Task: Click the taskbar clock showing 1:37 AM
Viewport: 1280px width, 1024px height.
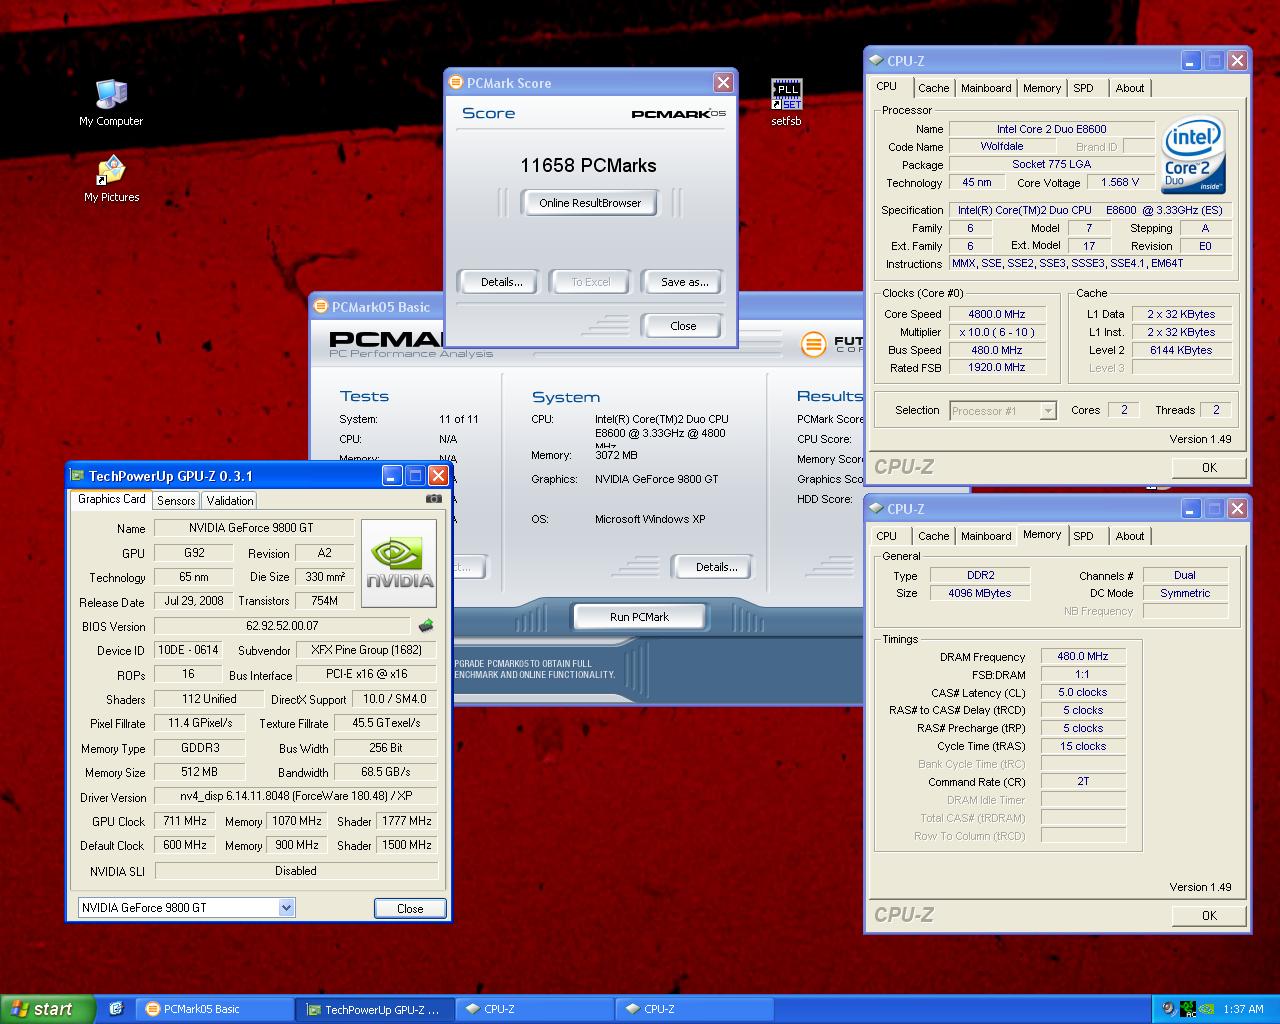Action: point(1243,1009)
